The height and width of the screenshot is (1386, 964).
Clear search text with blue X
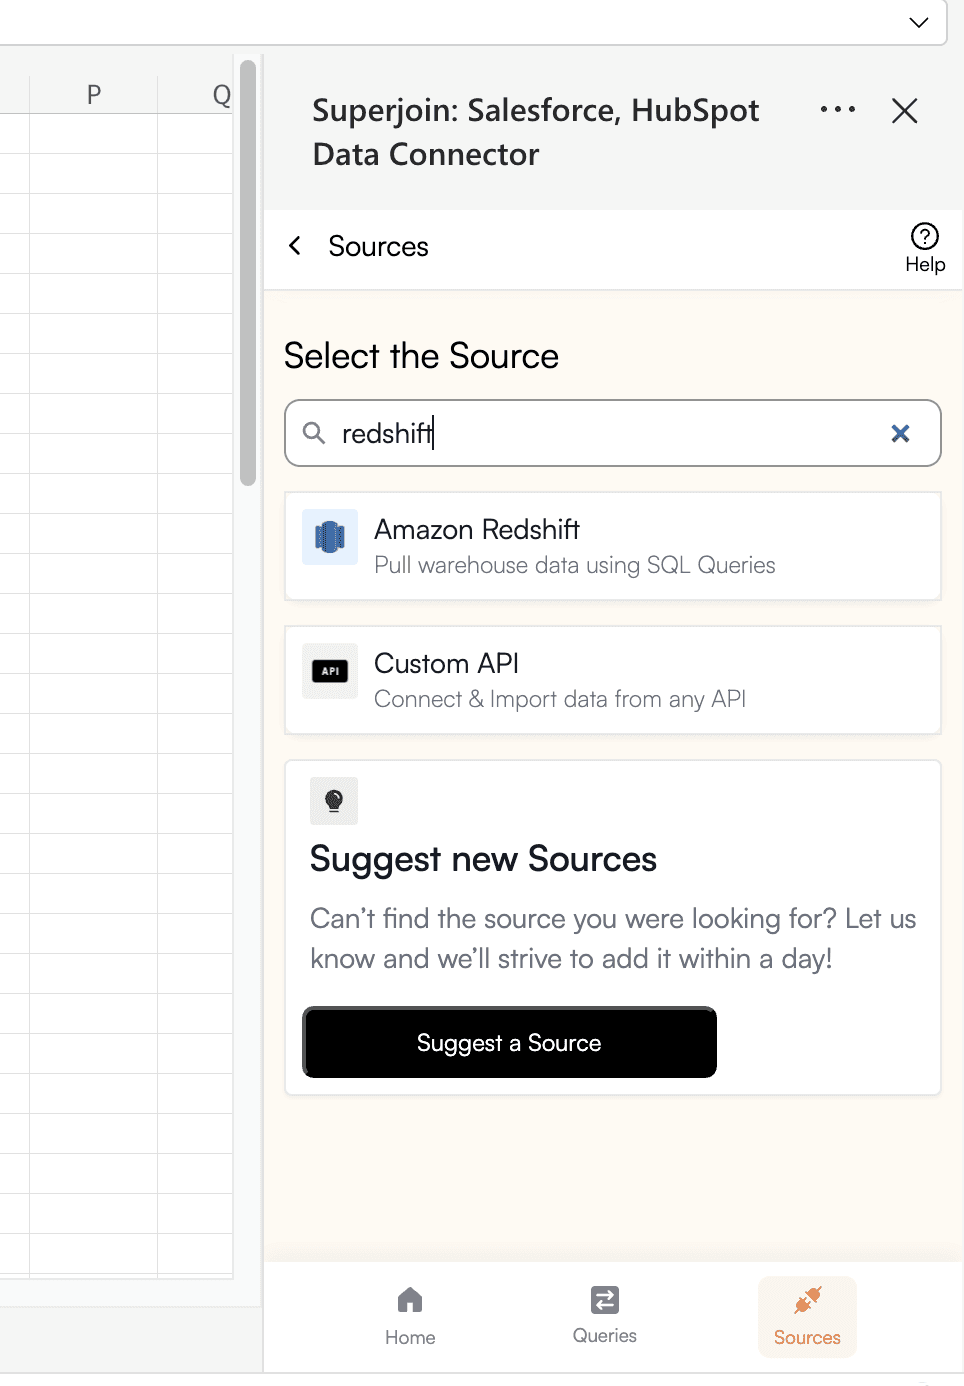point(900,433)
